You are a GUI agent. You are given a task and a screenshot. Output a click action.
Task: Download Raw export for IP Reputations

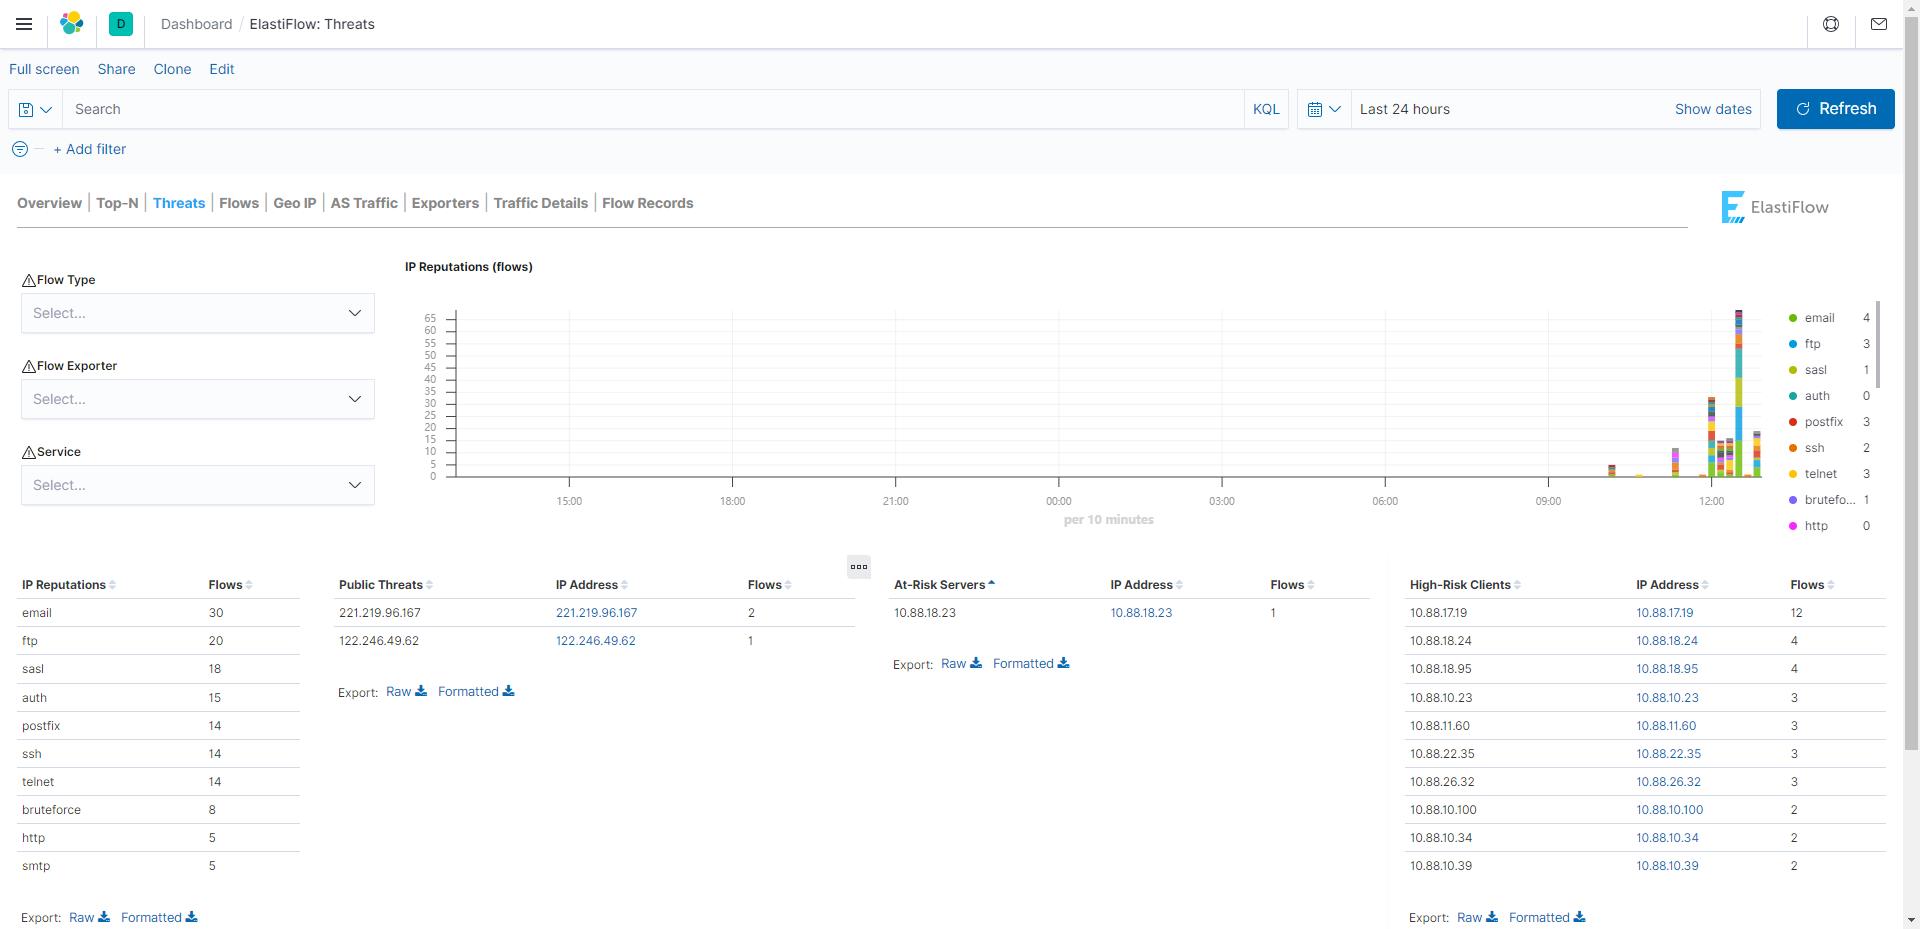point(89,917)
